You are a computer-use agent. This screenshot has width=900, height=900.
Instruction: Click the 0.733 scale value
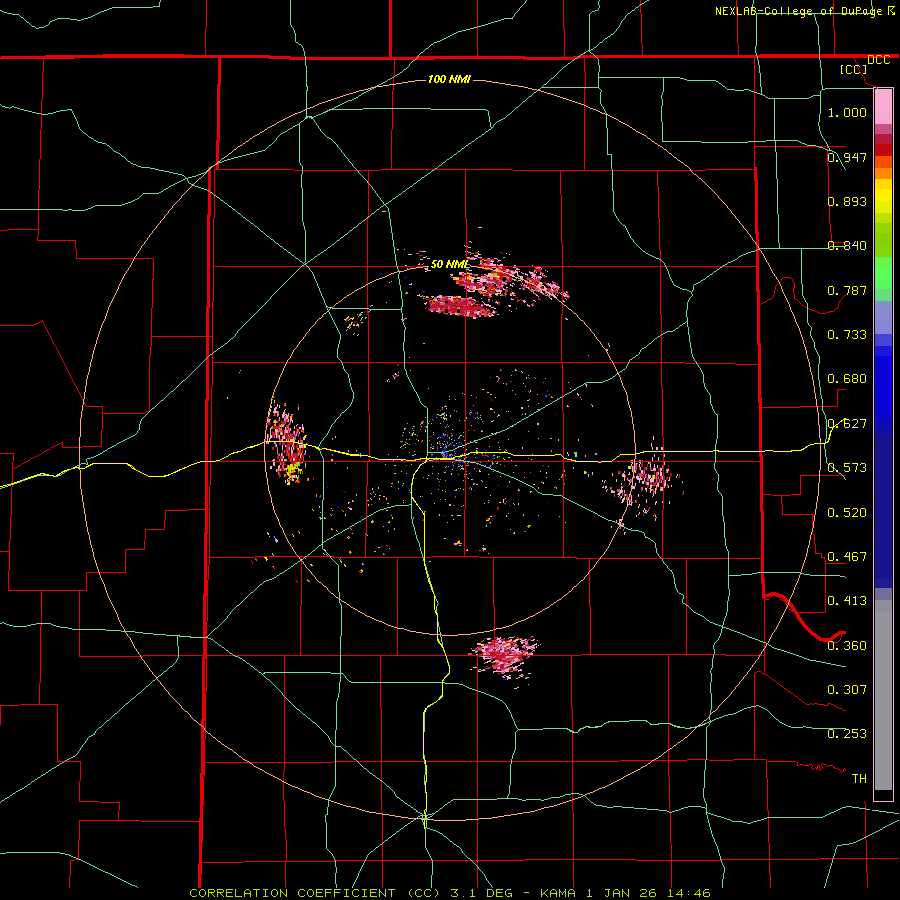[847, 335]
